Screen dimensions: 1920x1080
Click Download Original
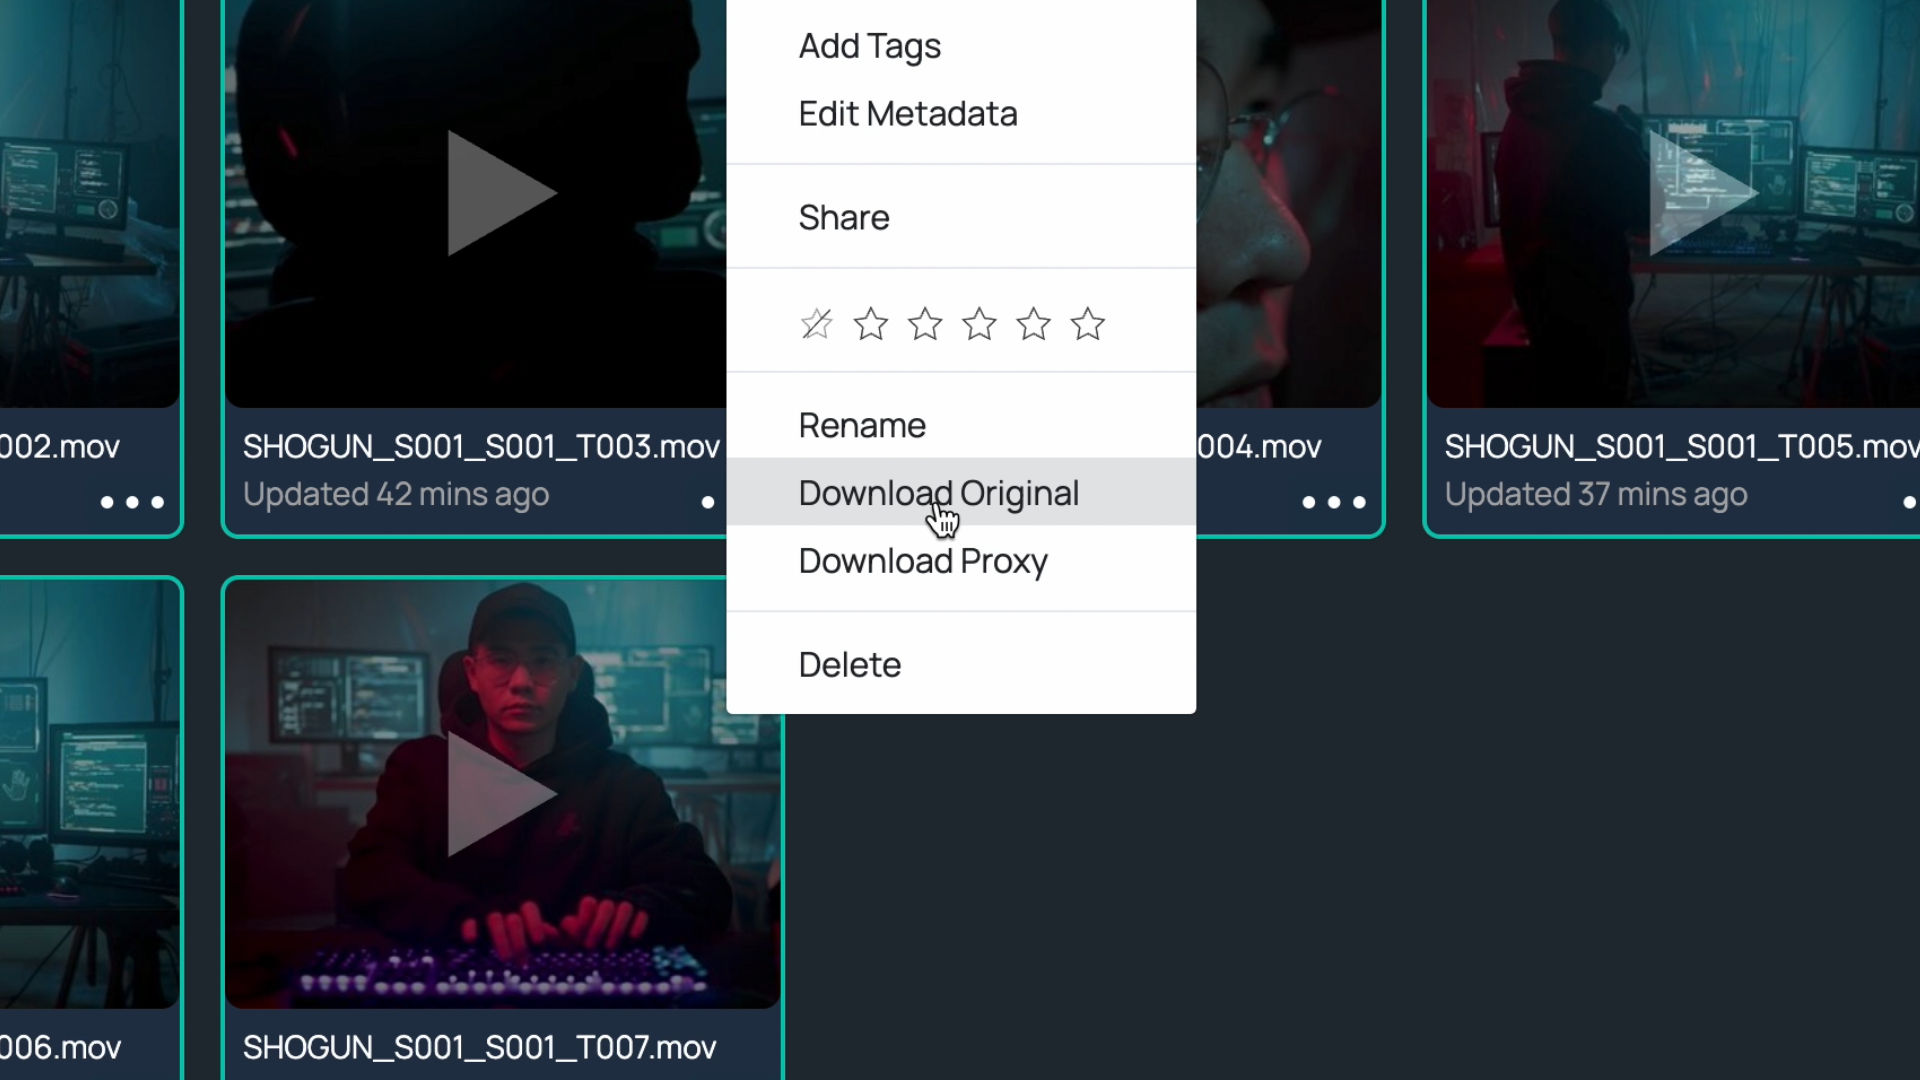click(937, 493)
